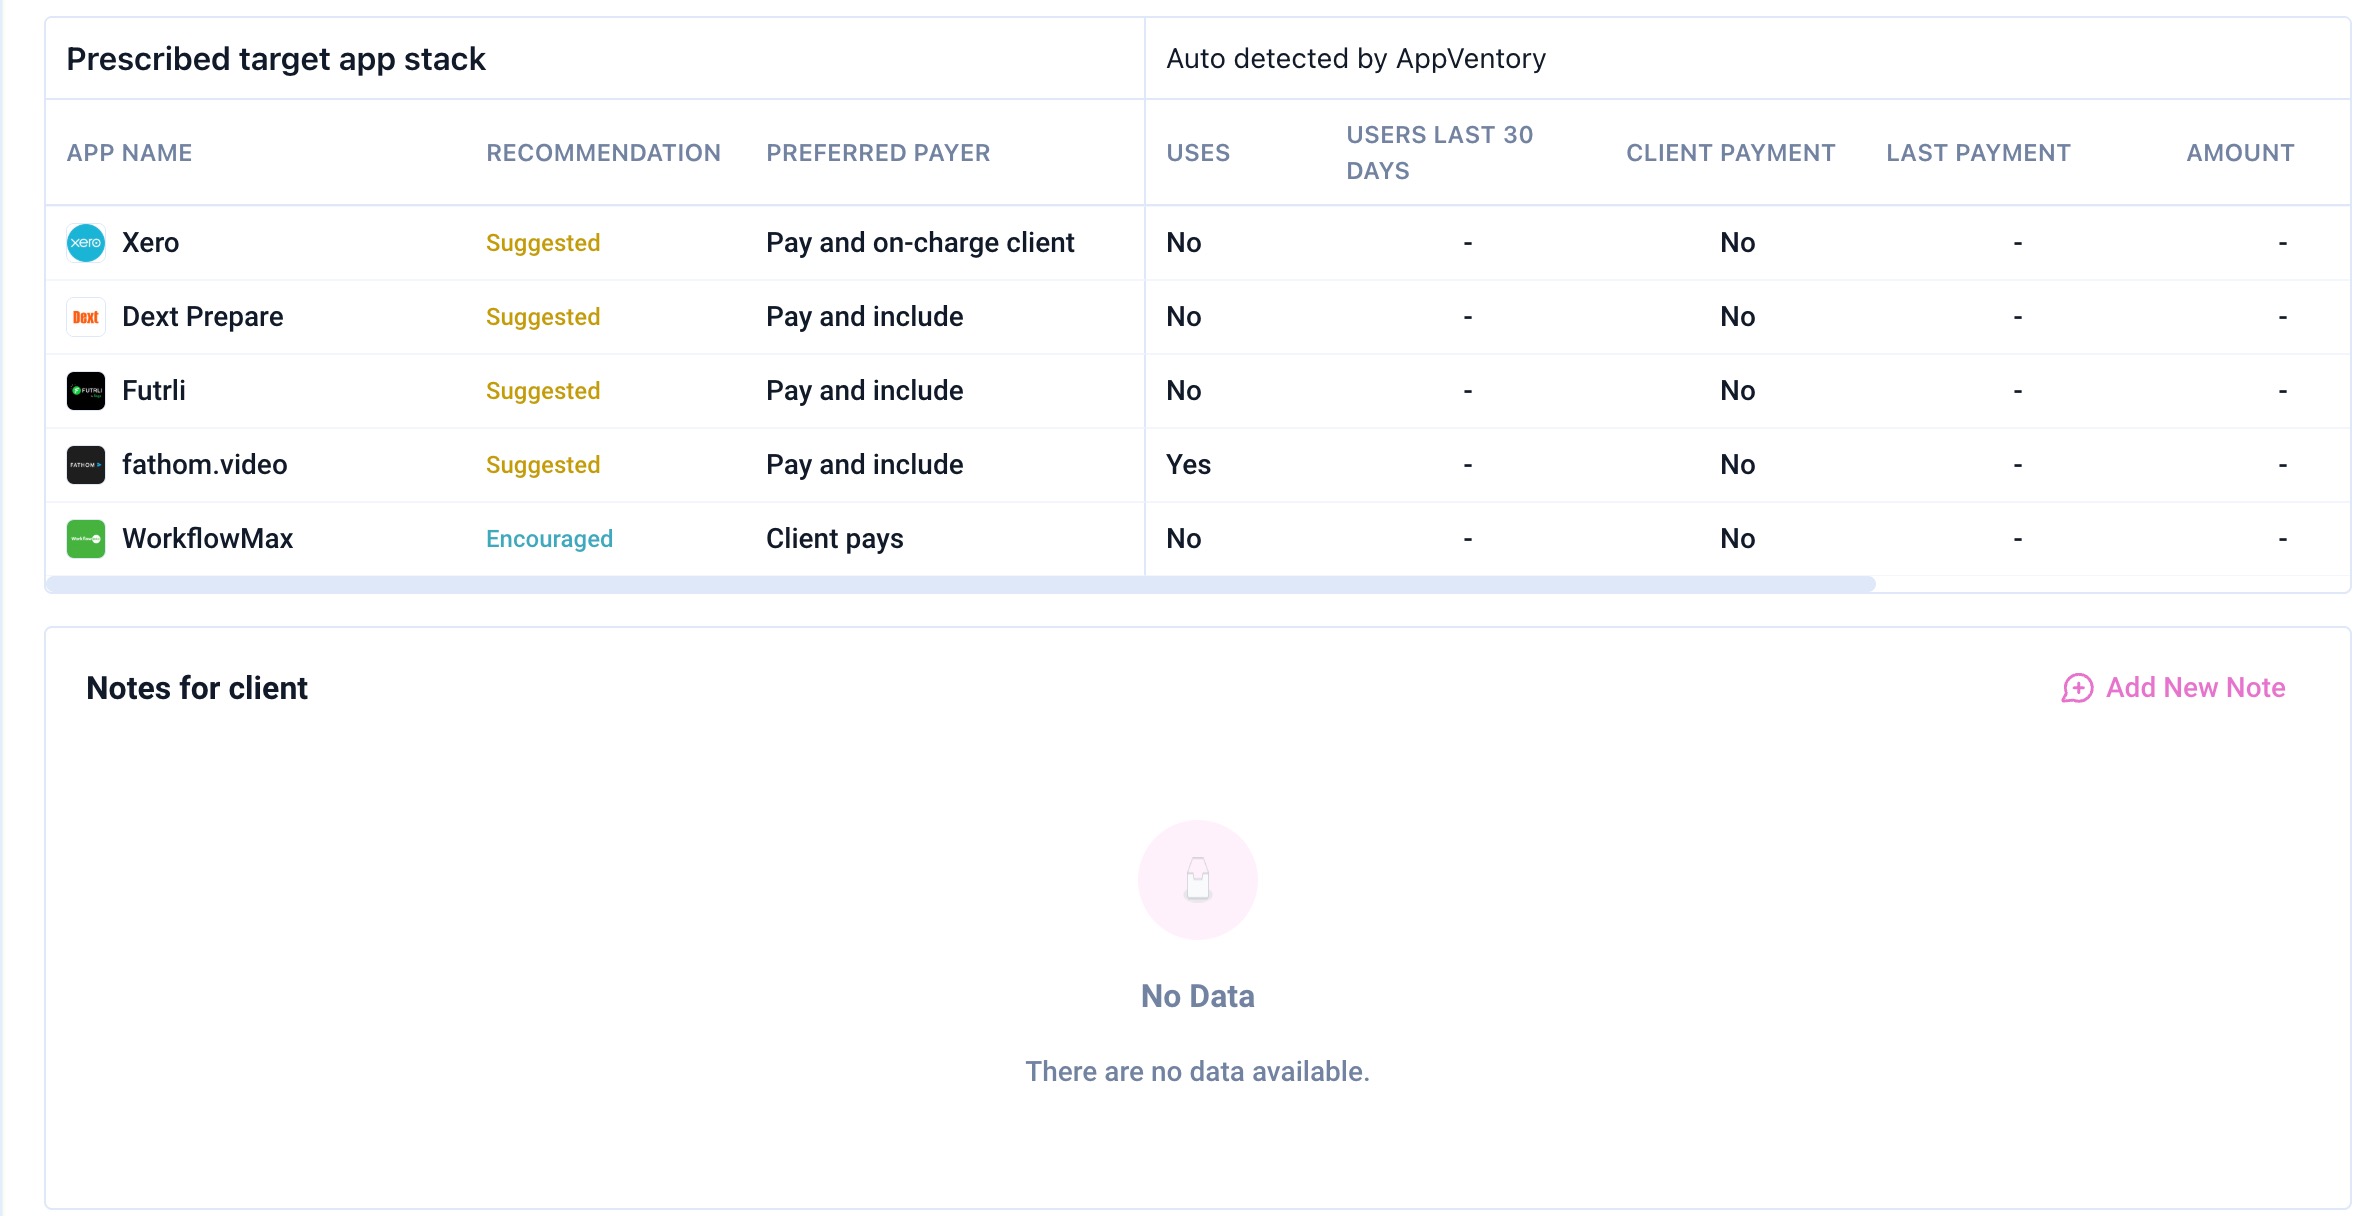Click the 'Auto detected by AppVentory' heading
Viewport: 2368px width, 1216px height.
1356,59
